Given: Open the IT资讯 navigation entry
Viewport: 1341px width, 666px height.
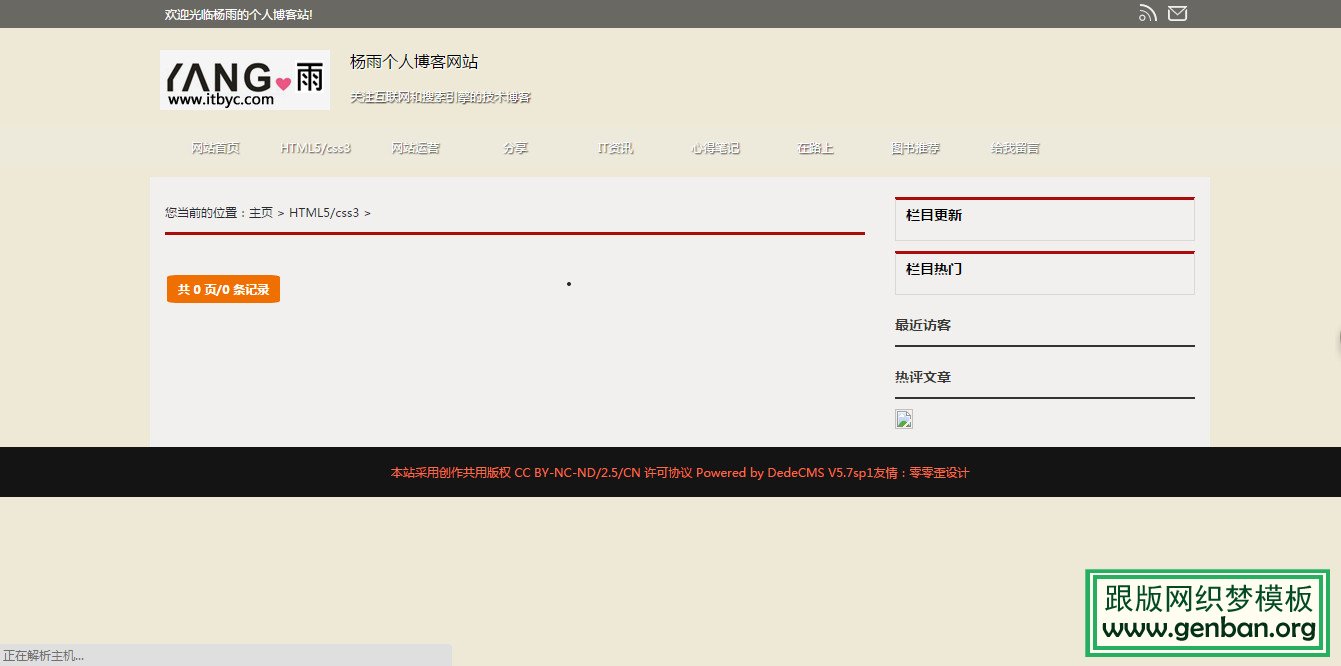Looking at the screenshot, I should [614, 147].
